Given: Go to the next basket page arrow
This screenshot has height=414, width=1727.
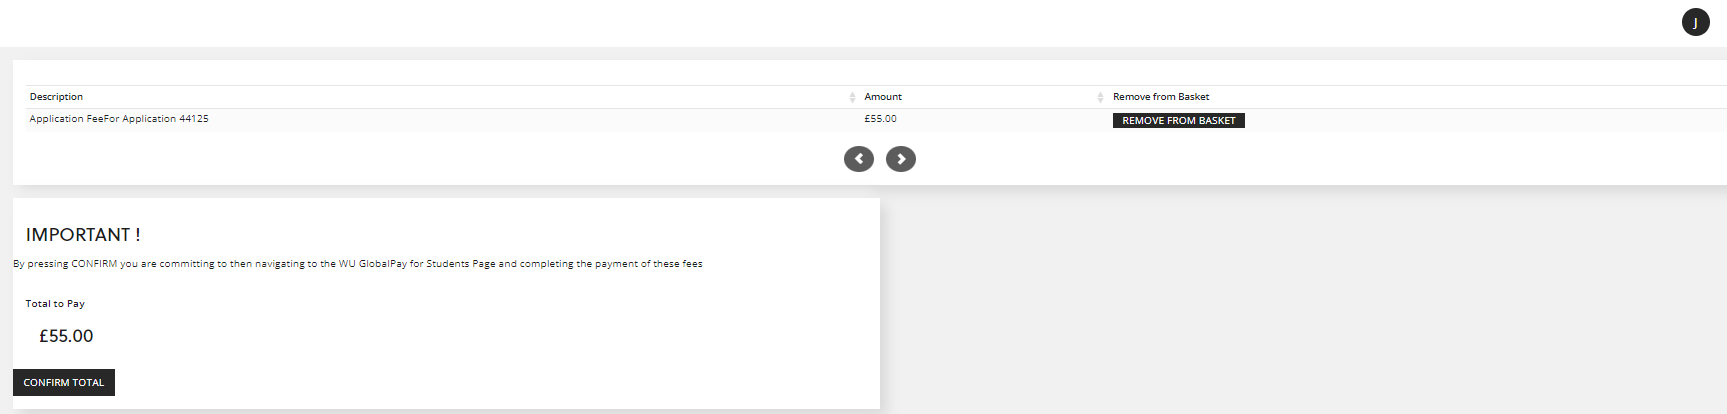Looking at the screenshot, I should click(x=900, y=159).
